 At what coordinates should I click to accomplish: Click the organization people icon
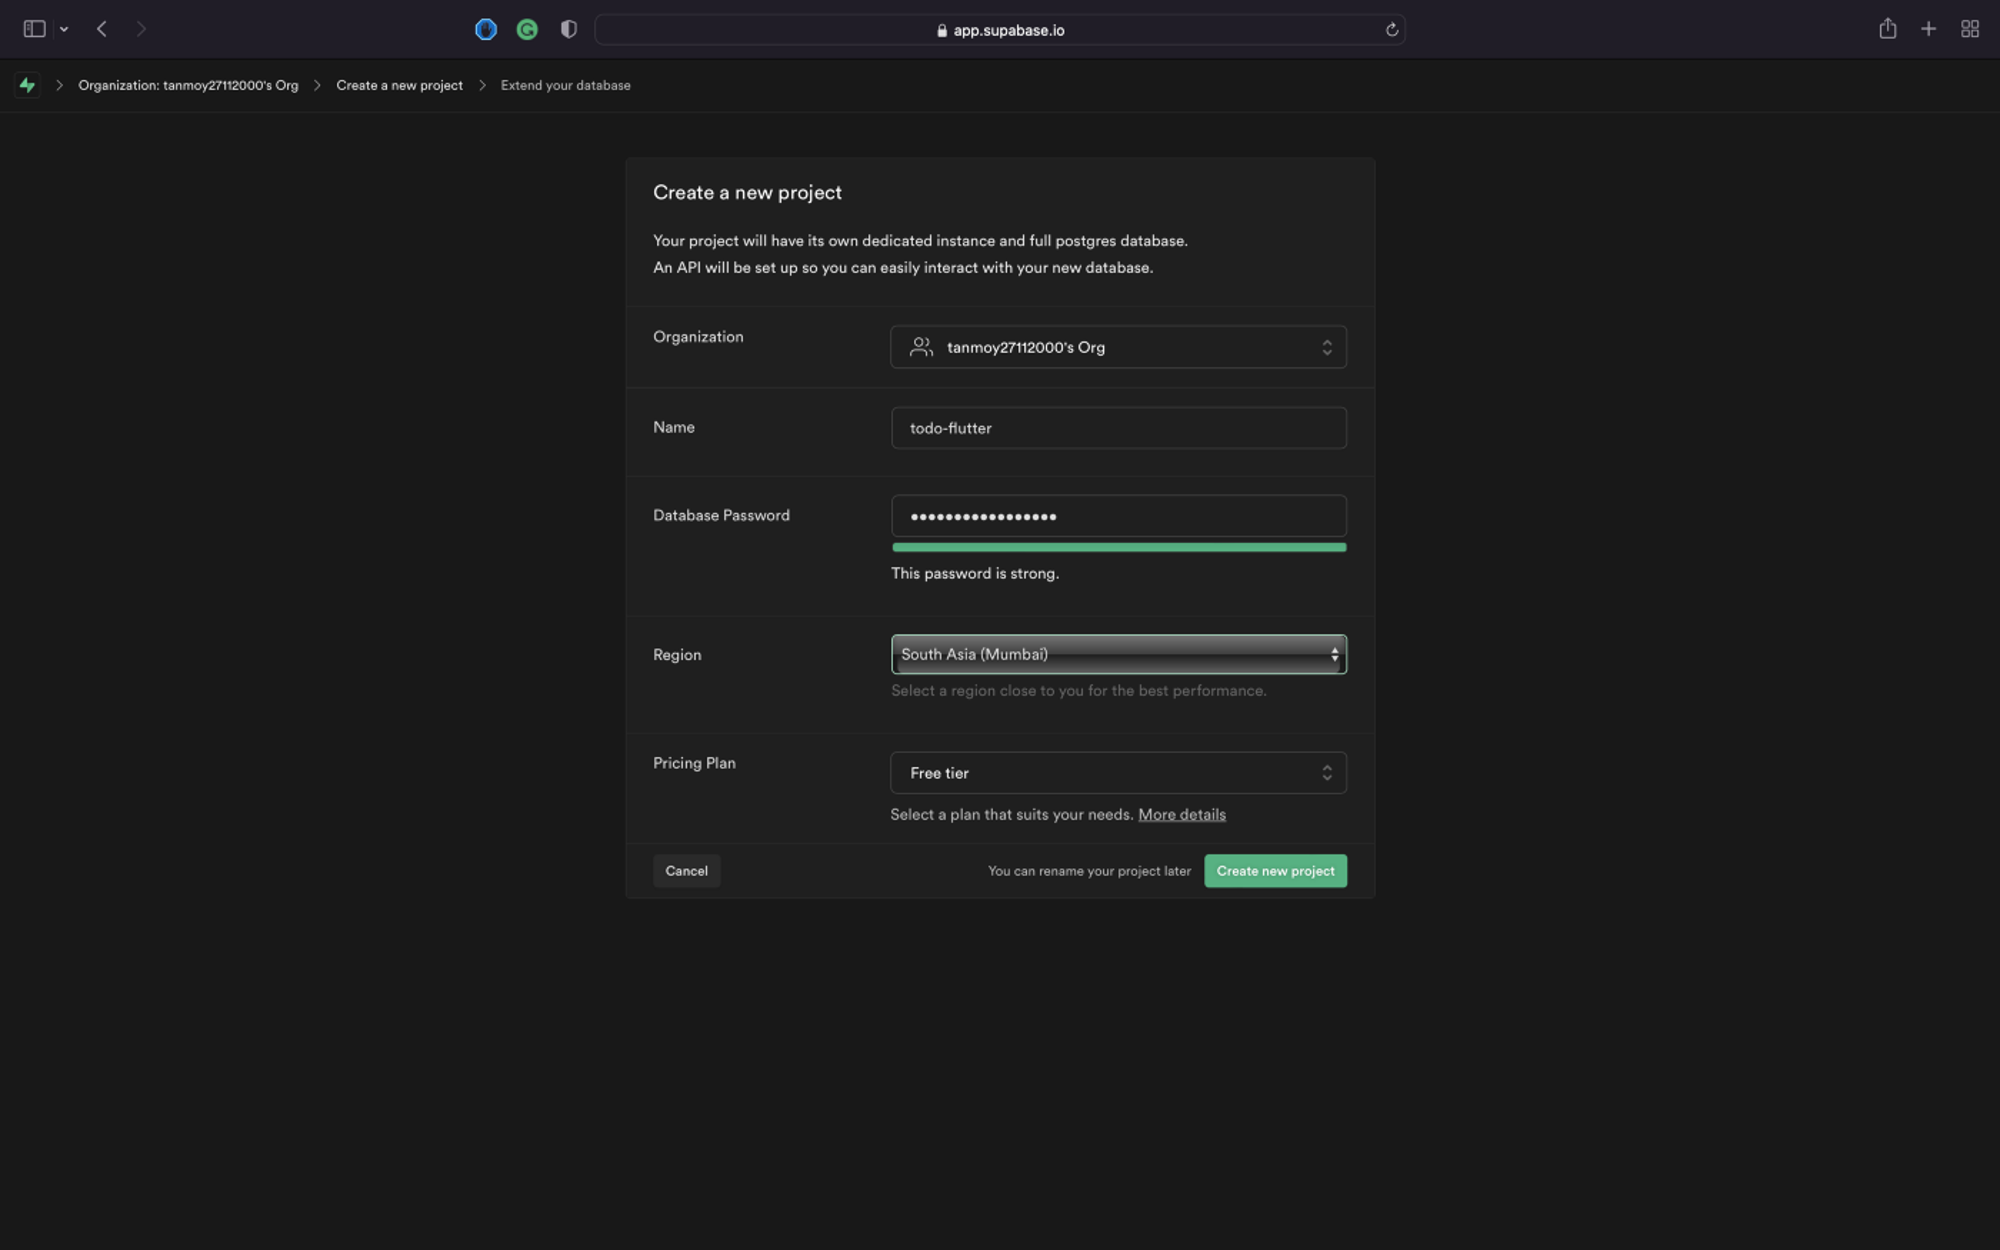tap(921, 347)
